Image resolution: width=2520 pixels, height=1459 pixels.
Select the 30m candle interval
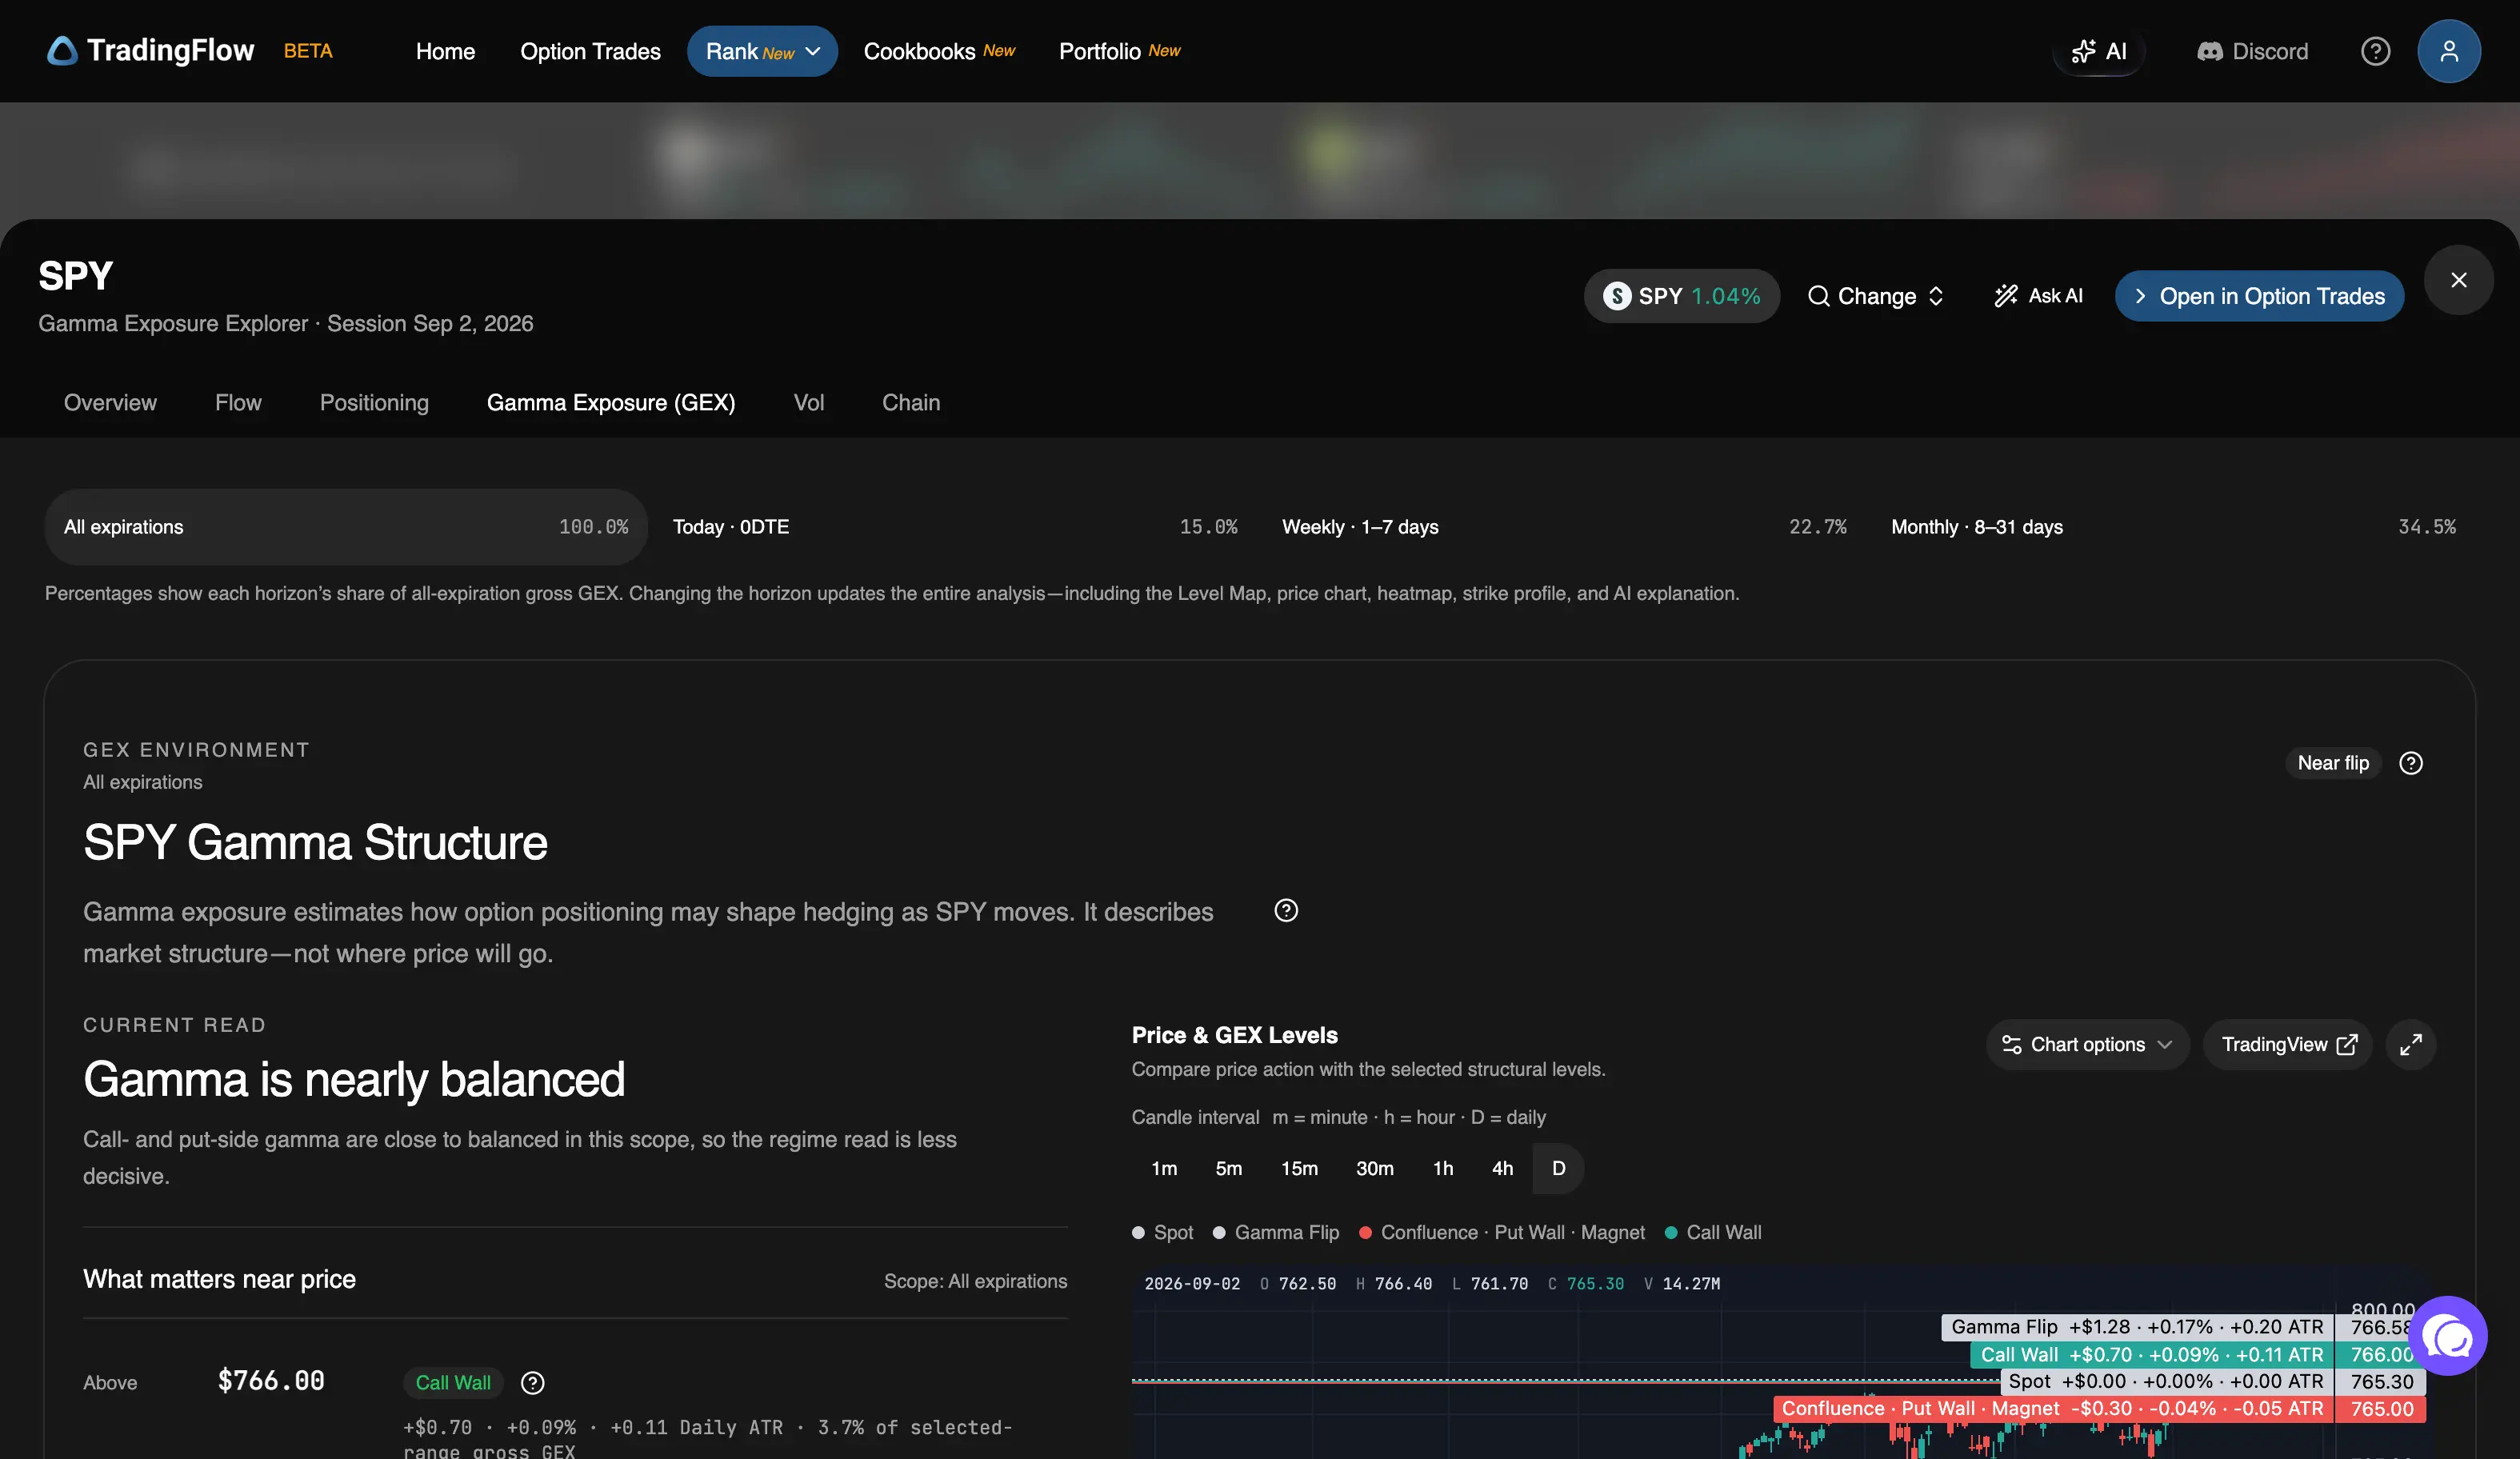coord(1375,1168)
